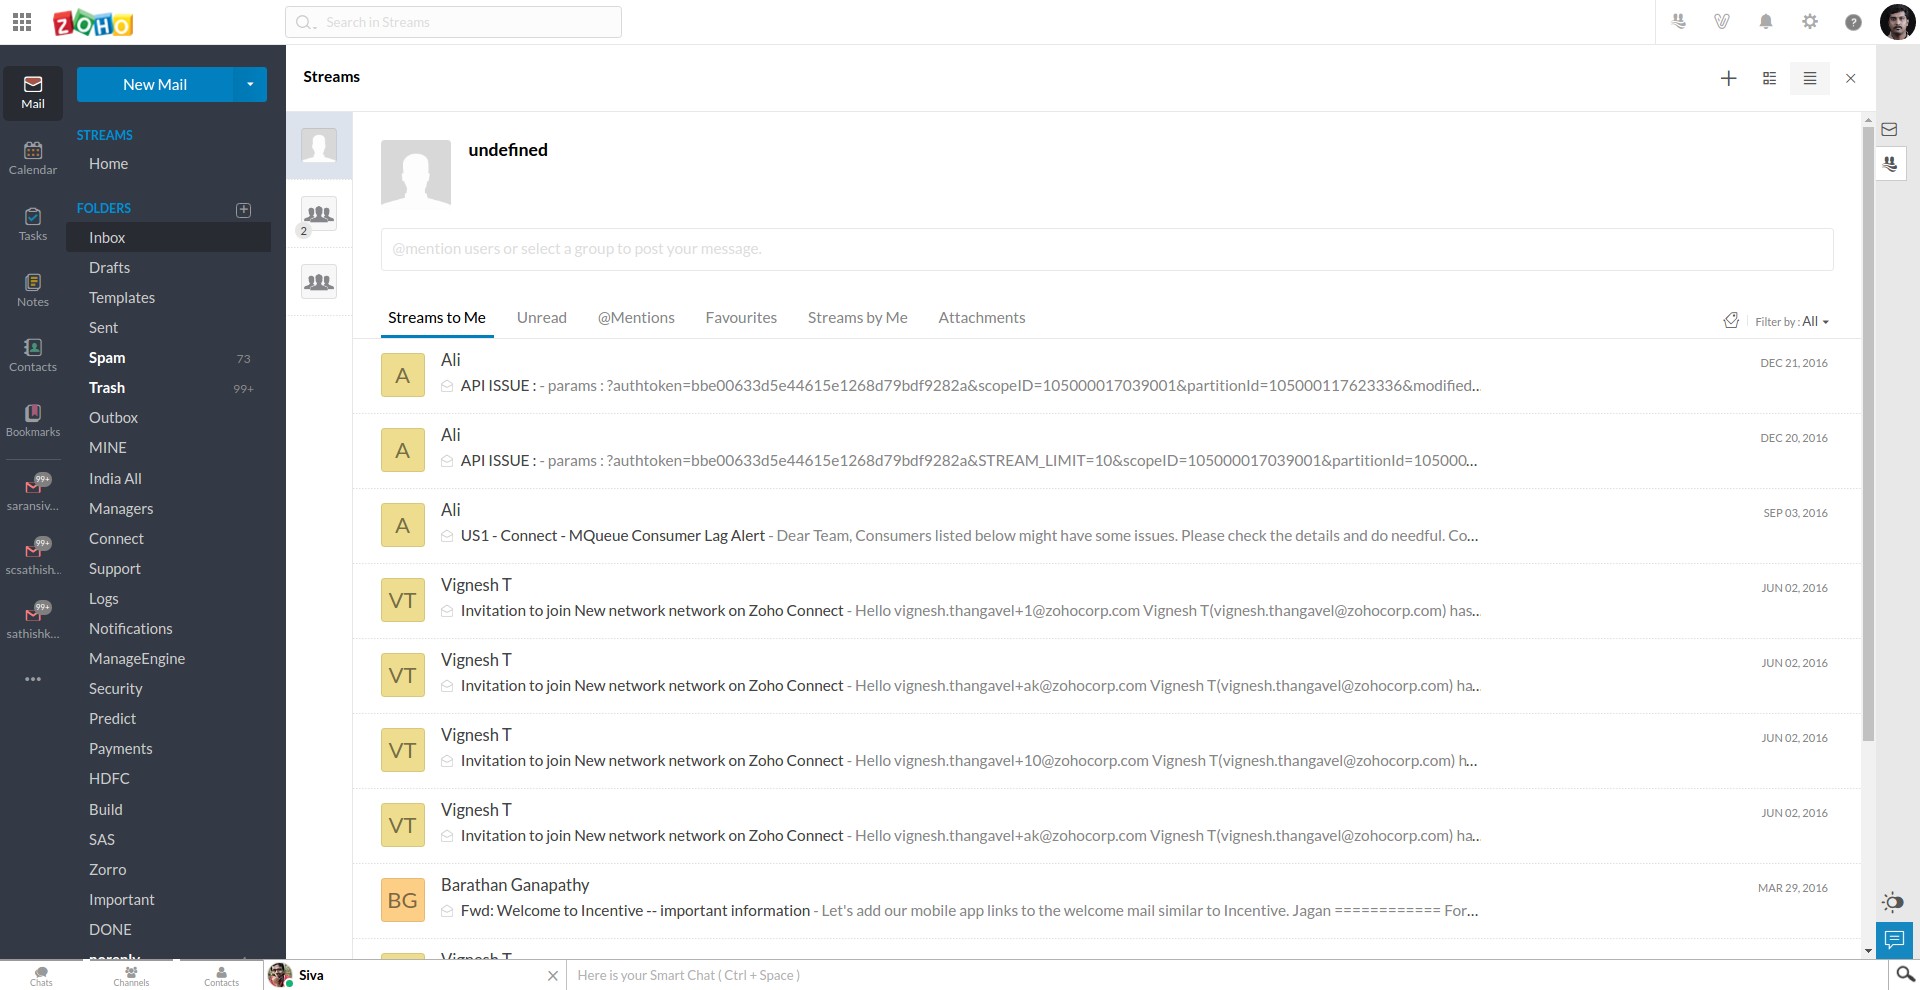Open the Tasks module
The width and height of the screenshot is (1920, 990).
tap(33, 224)
